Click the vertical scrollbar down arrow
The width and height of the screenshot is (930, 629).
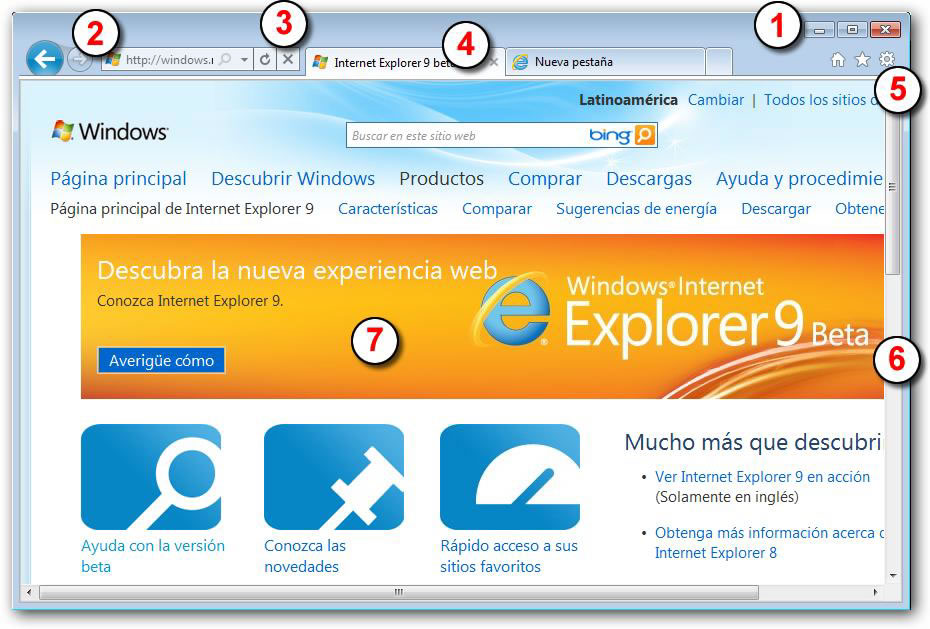click(892, 575)
